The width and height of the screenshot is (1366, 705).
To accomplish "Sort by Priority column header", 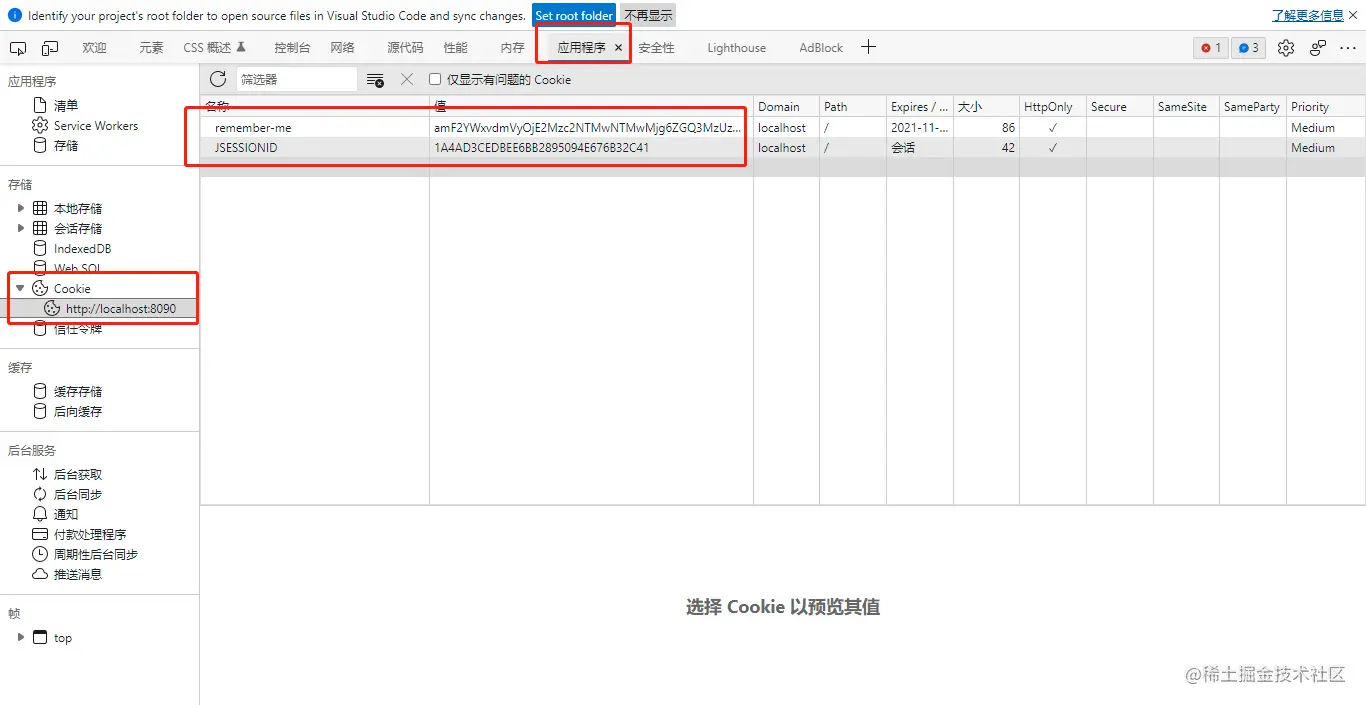I will [x=1326, y=107].
